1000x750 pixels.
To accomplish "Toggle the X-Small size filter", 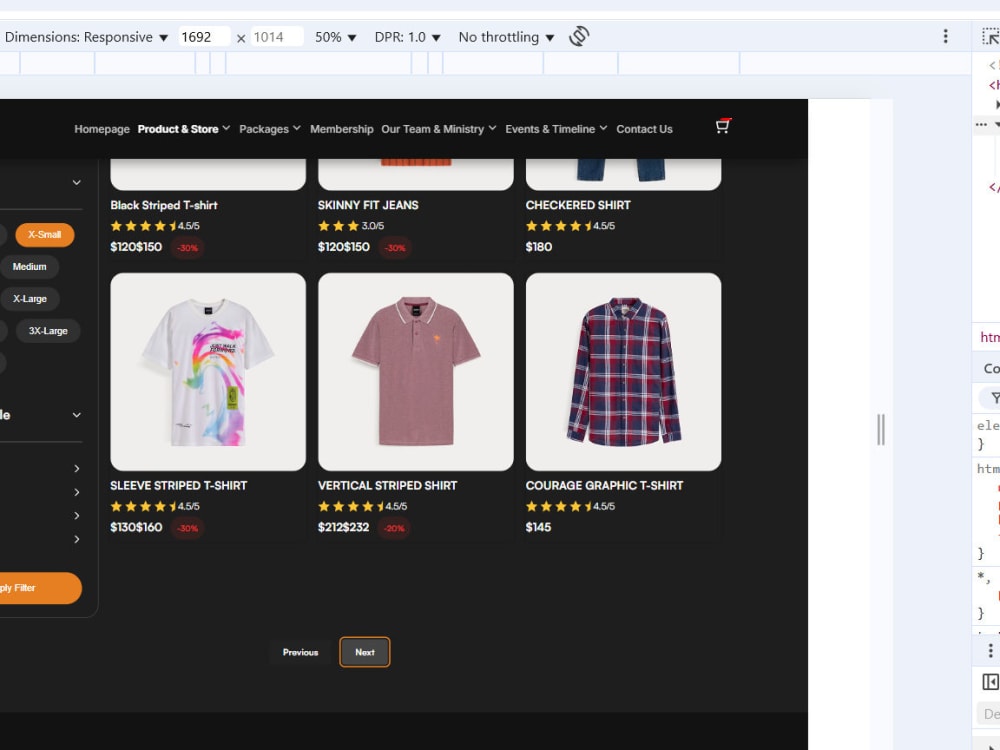I will 45,235.
